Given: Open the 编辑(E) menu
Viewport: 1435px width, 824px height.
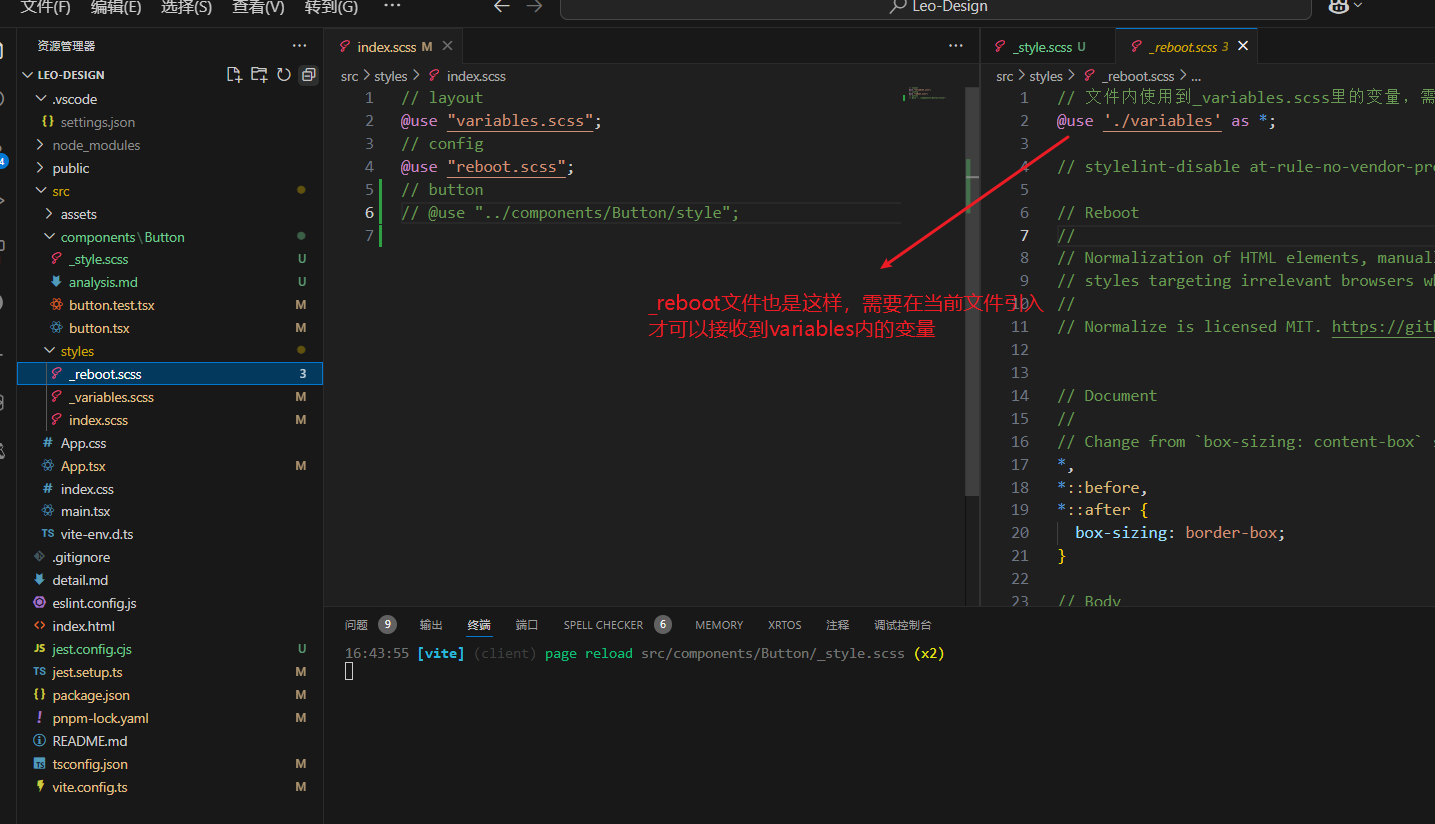Looking at the screenshot, I should [116, 7].
